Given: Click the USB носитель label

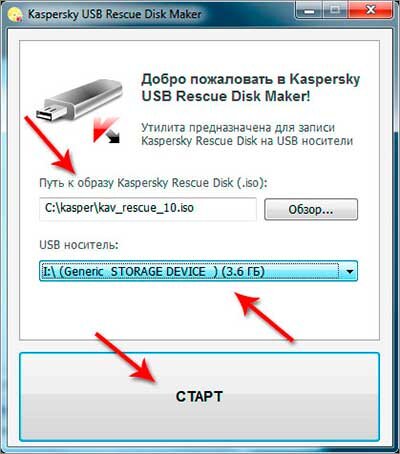Looking at the screenshot, I should (79, 245).
